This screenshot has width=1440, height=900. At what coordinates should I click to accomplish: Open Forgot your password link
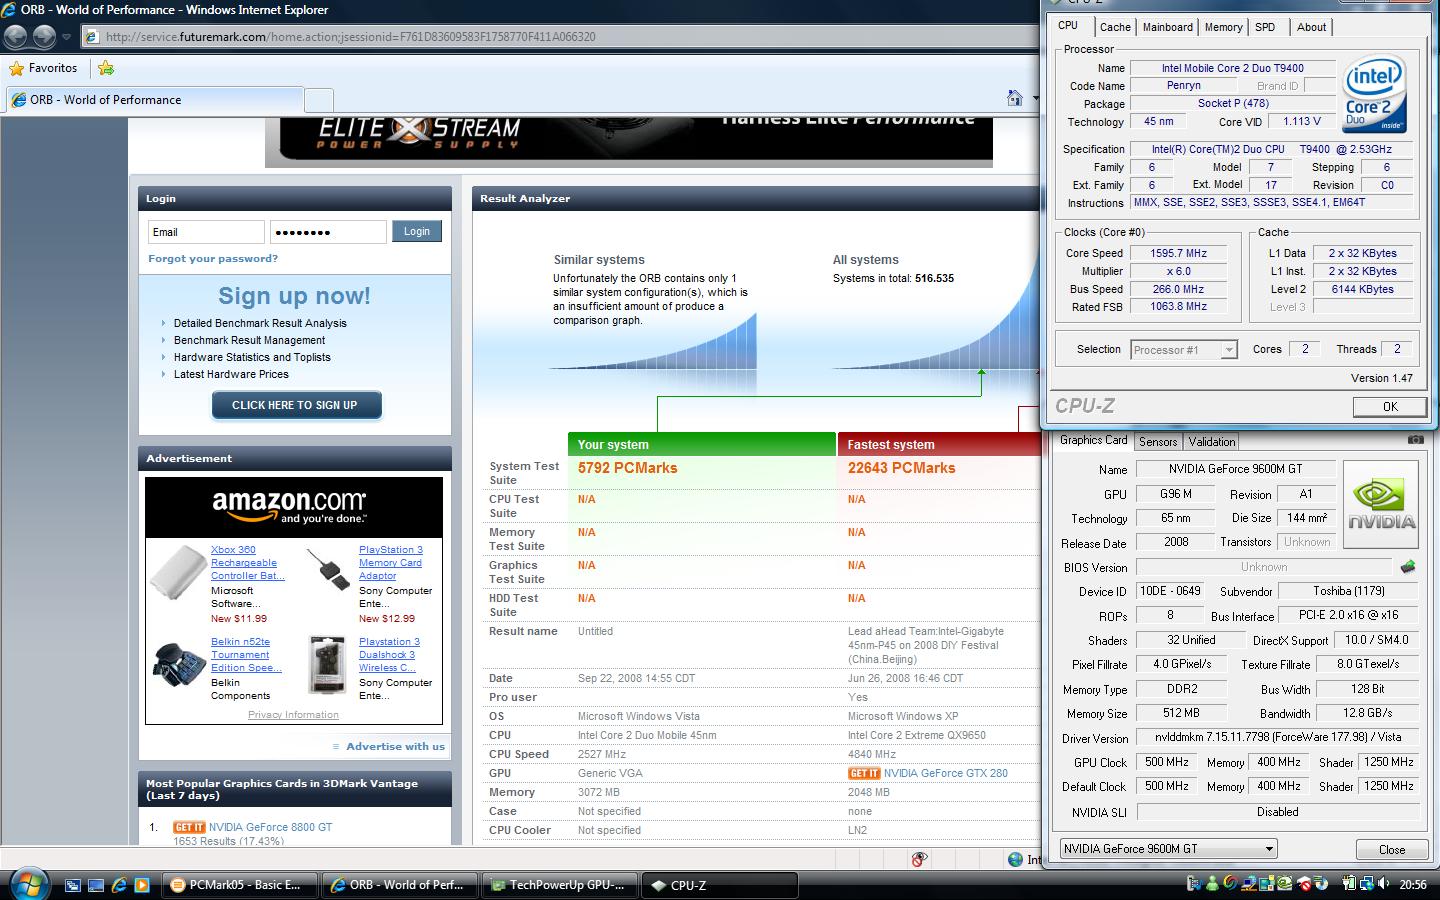(x=213, y=258)
